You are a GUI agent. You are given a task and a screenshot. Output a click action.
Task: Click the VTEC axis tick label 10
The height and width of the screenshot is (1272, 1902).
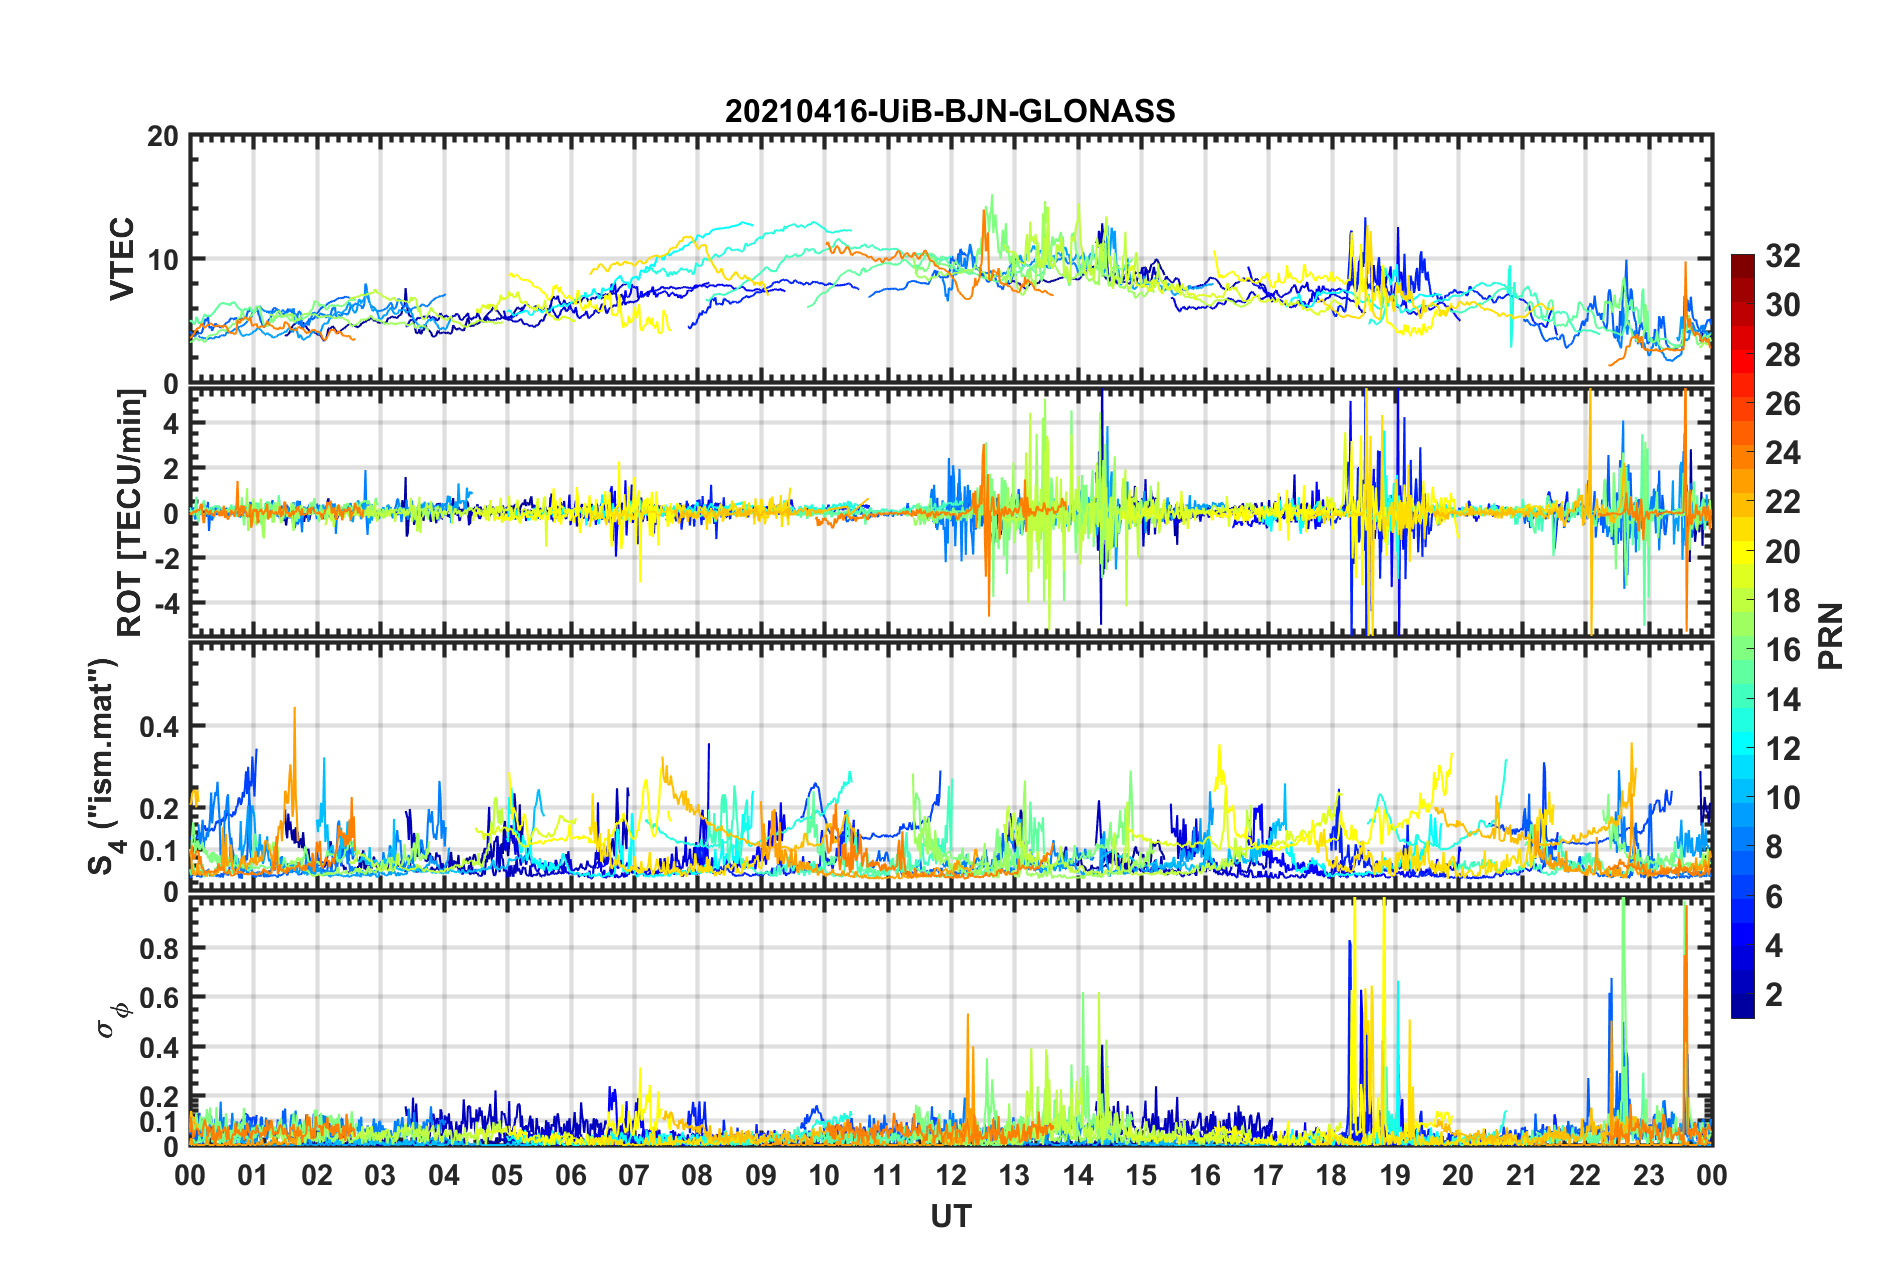click(162, 260)
